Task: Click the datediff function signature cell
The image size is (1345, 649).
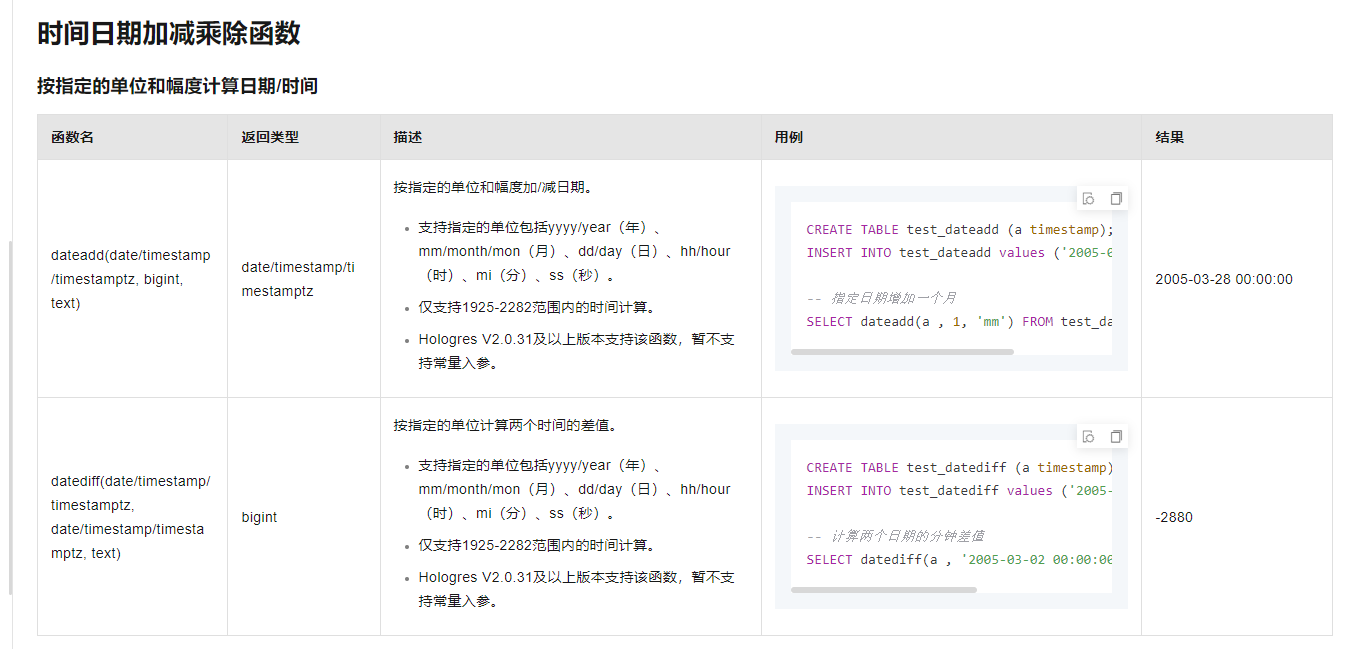Action: (x=131, y=517)
